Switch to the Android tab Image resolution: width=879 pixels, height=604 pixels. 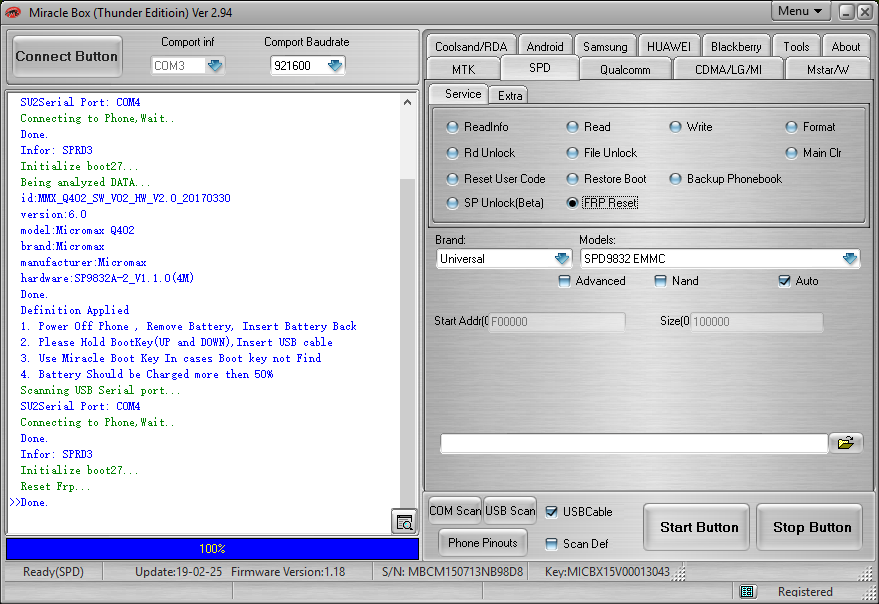[545, 47]
